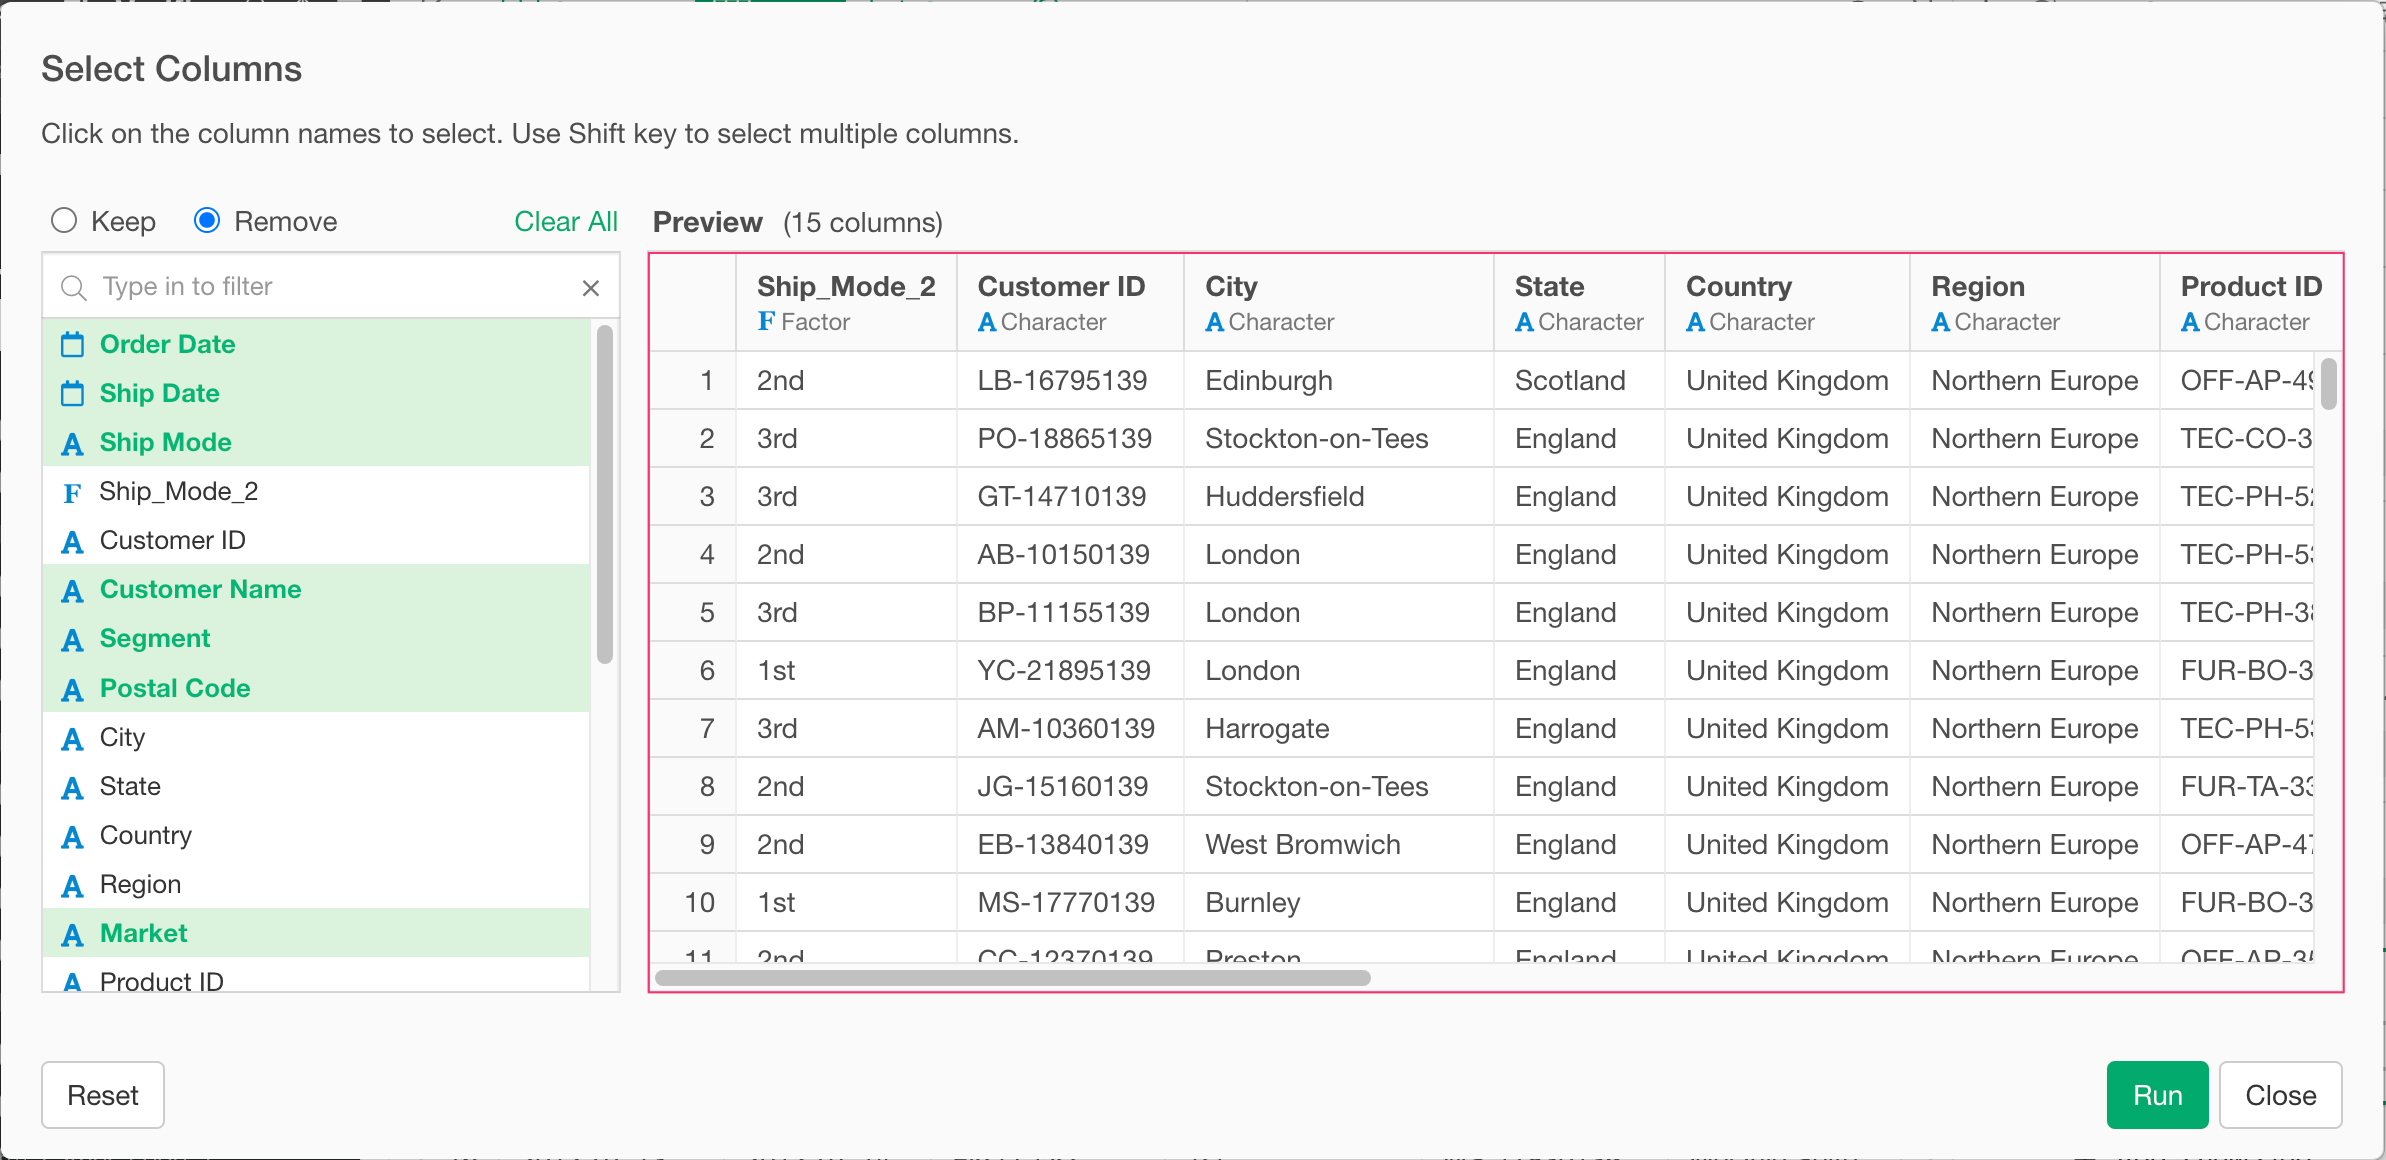
Task: Click the character icon next to Market
Action: pyautogui.click(x=72, y=935)
